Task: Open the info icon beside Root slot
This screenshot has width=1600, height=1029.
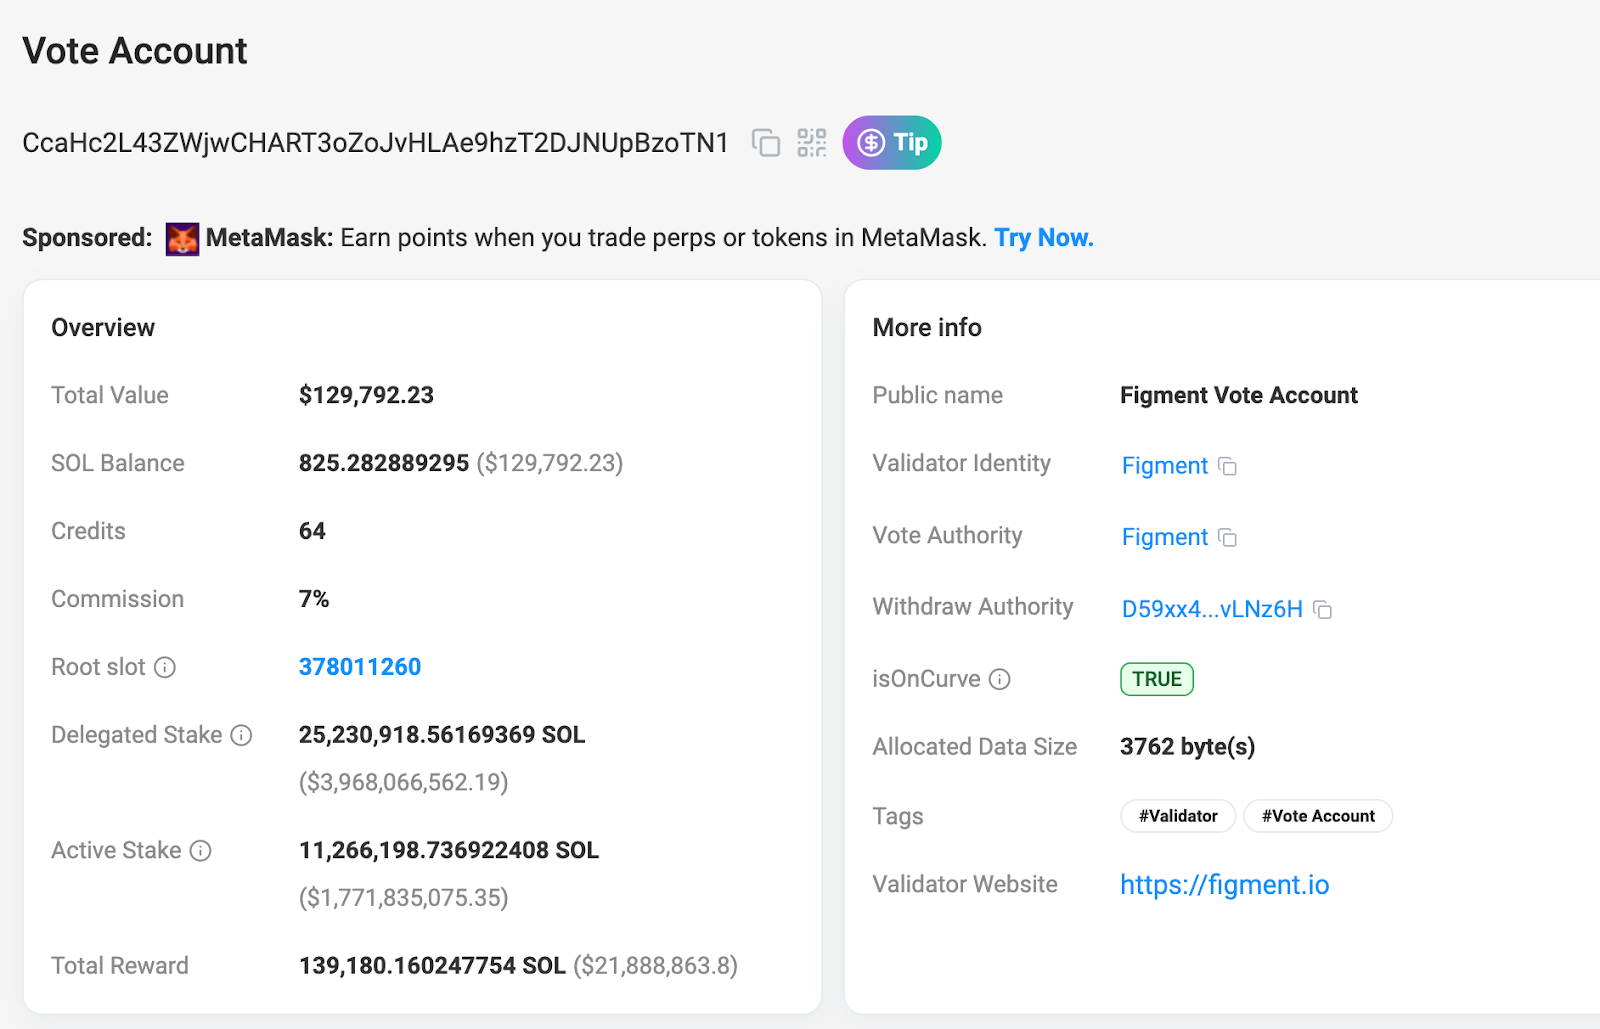Action: click(x=165, y=667)
